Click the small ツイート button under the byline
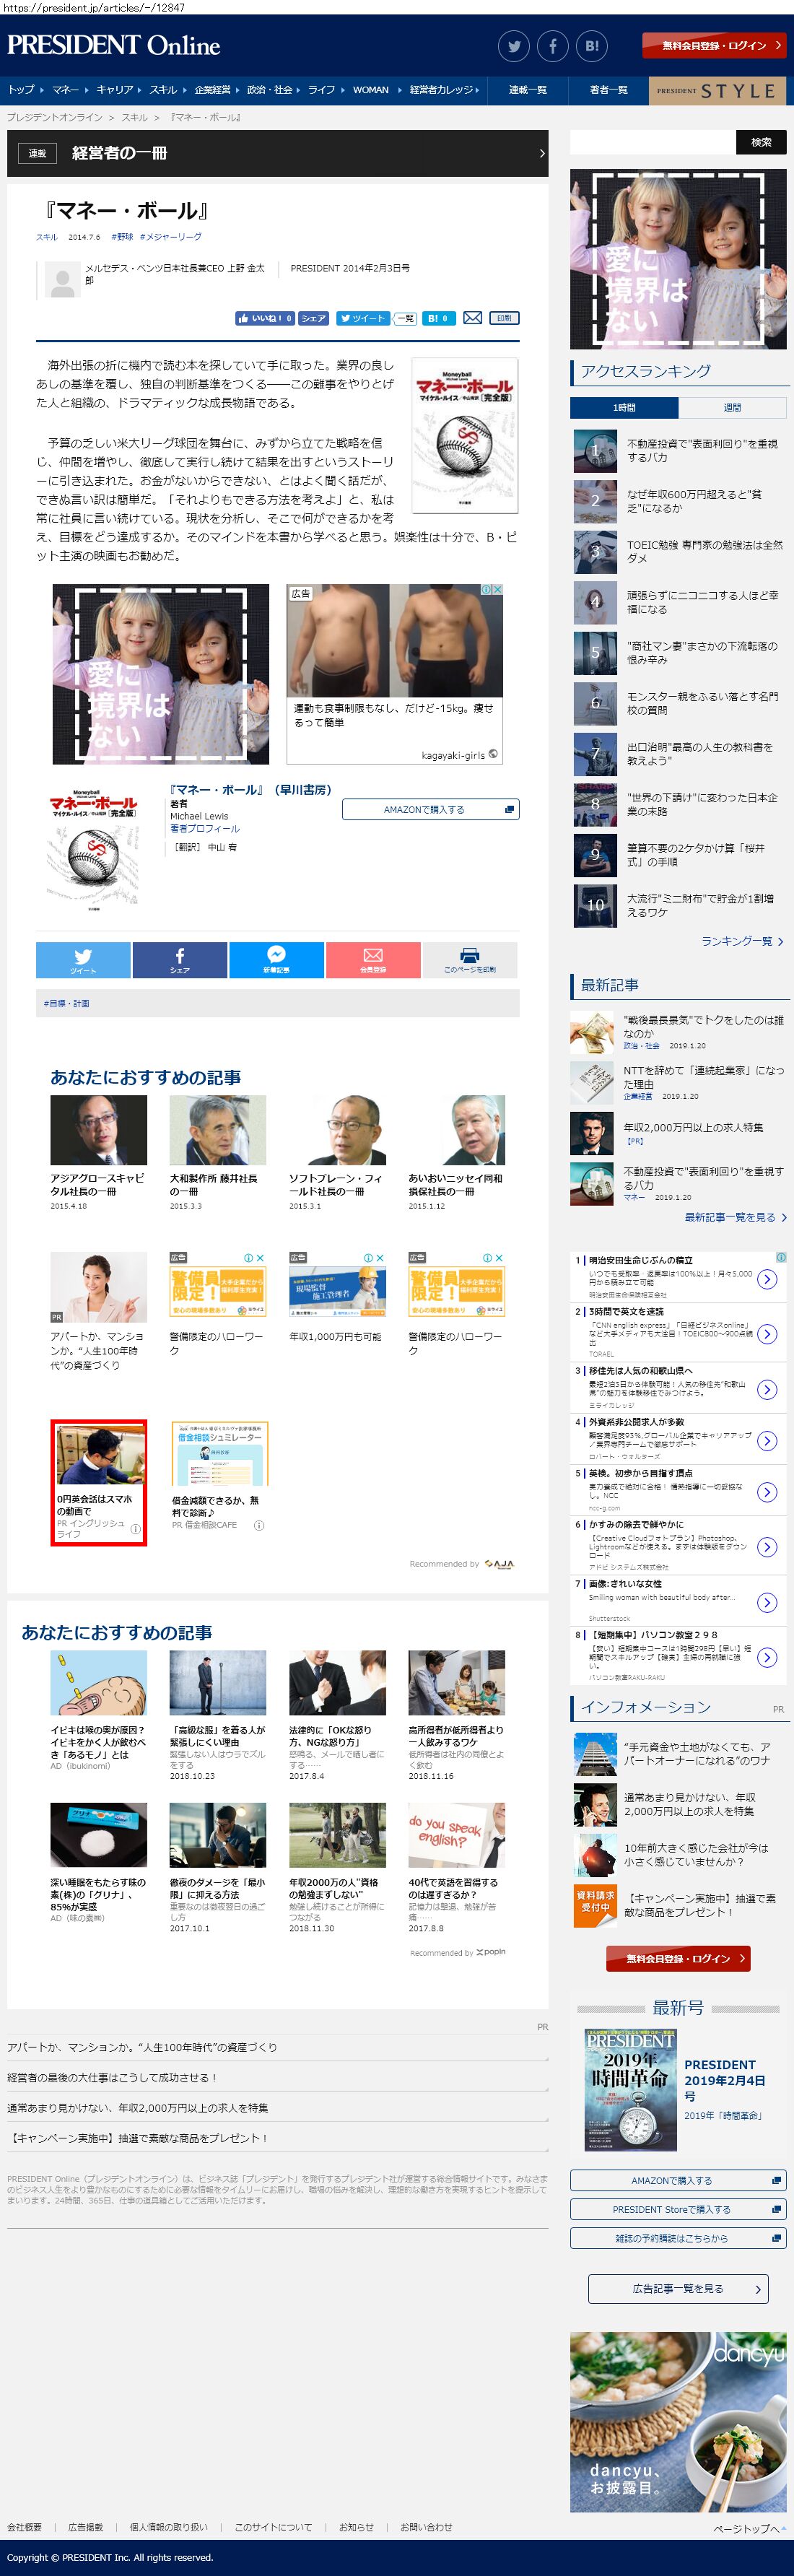The image size is (794, 2576). click(362, 318)
